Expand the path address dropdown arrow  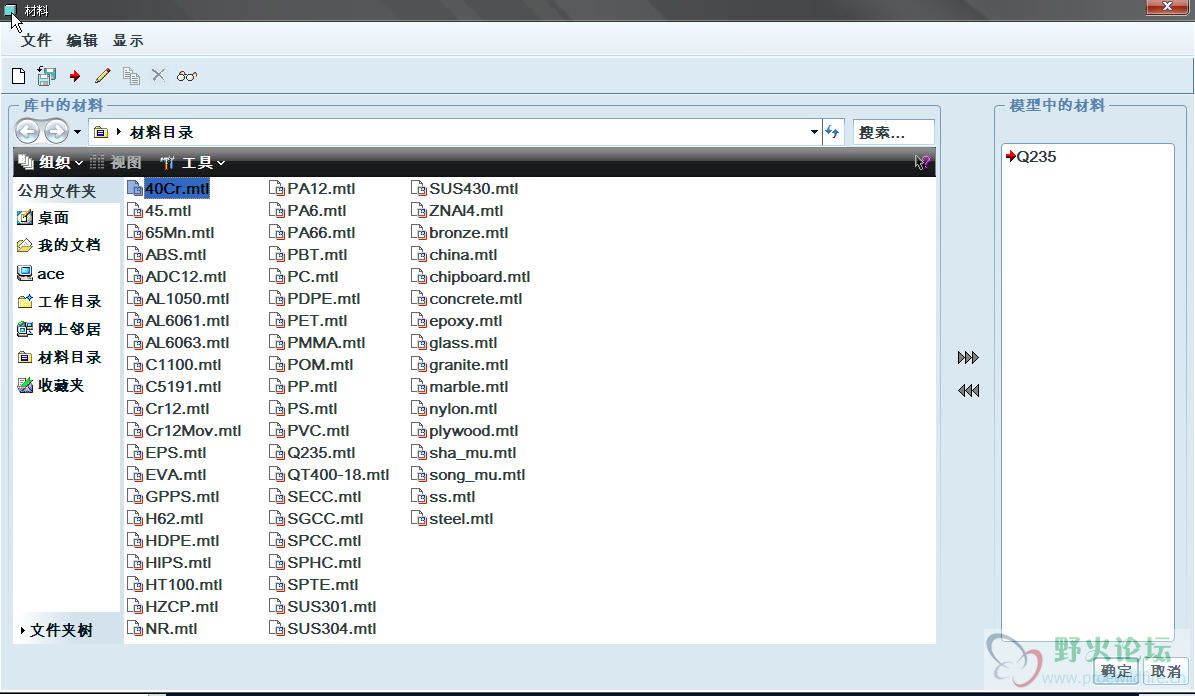(814, 132)
